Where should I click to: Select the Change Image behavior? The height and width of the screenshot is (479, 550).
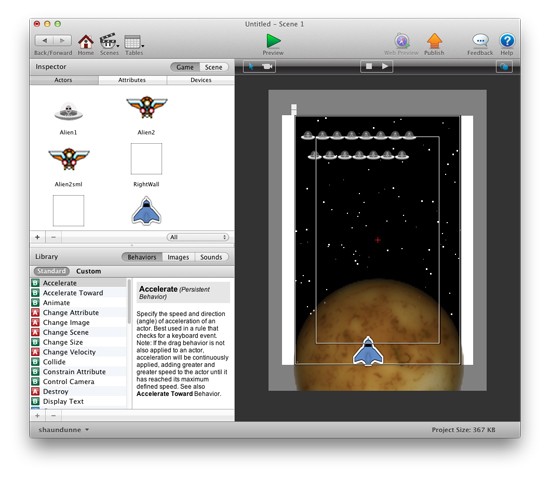tap(79, 322)
